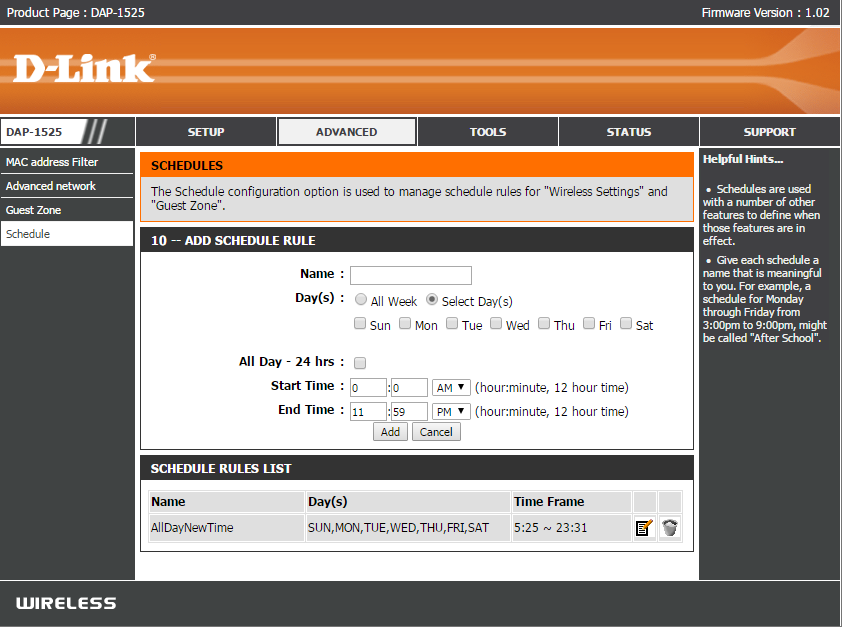Delete the AllDayNewTime rule with trash icon
Viewport: 842px width, 627px height.
point(670,528)
